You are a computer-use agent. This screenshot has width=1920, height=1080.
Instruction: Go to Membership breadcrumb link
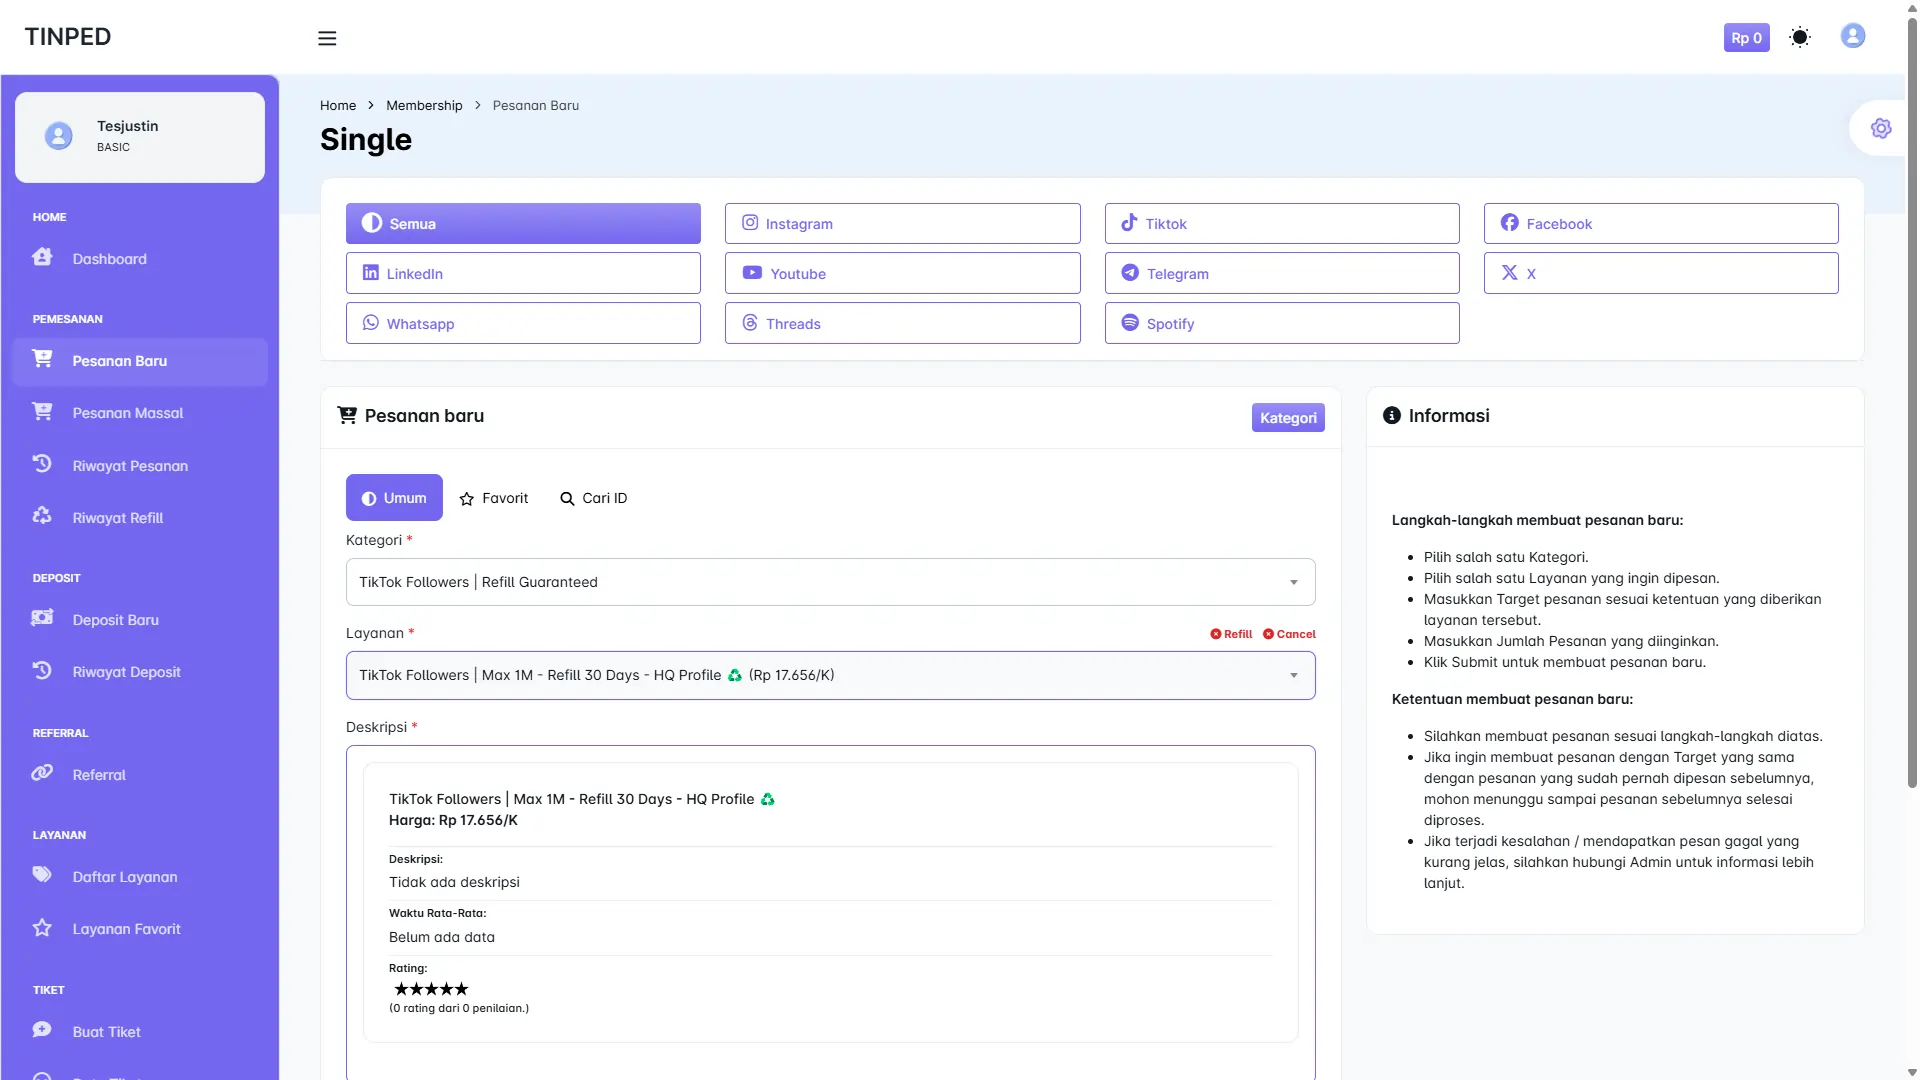[x=424, y=106]
